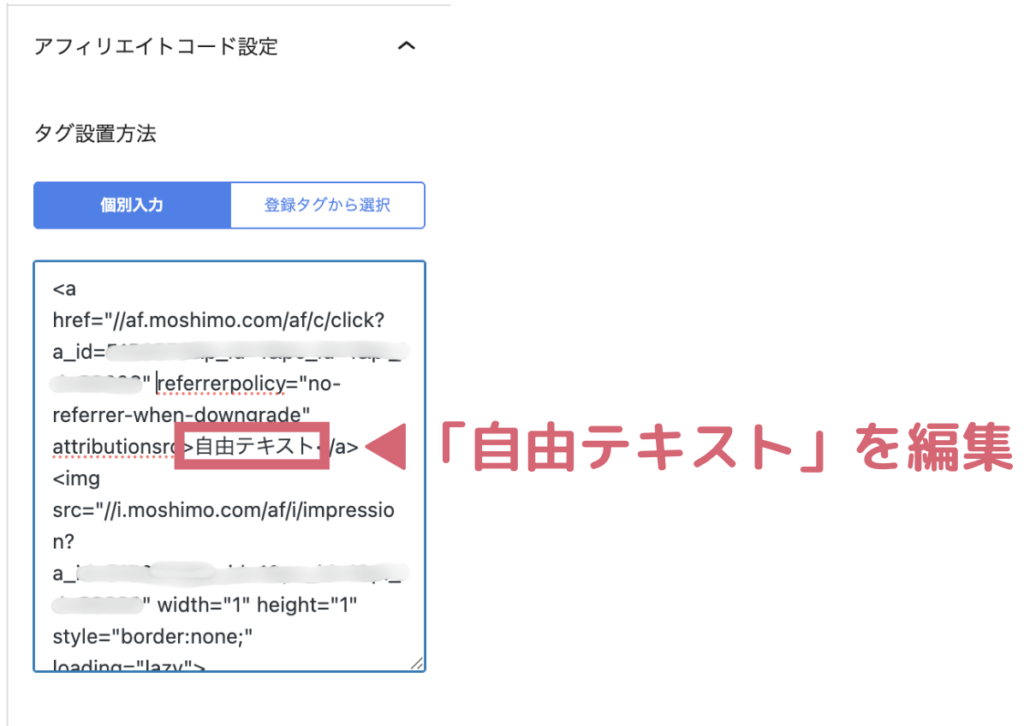Click the loading="lazy" line at the bottom

point(129,664)
